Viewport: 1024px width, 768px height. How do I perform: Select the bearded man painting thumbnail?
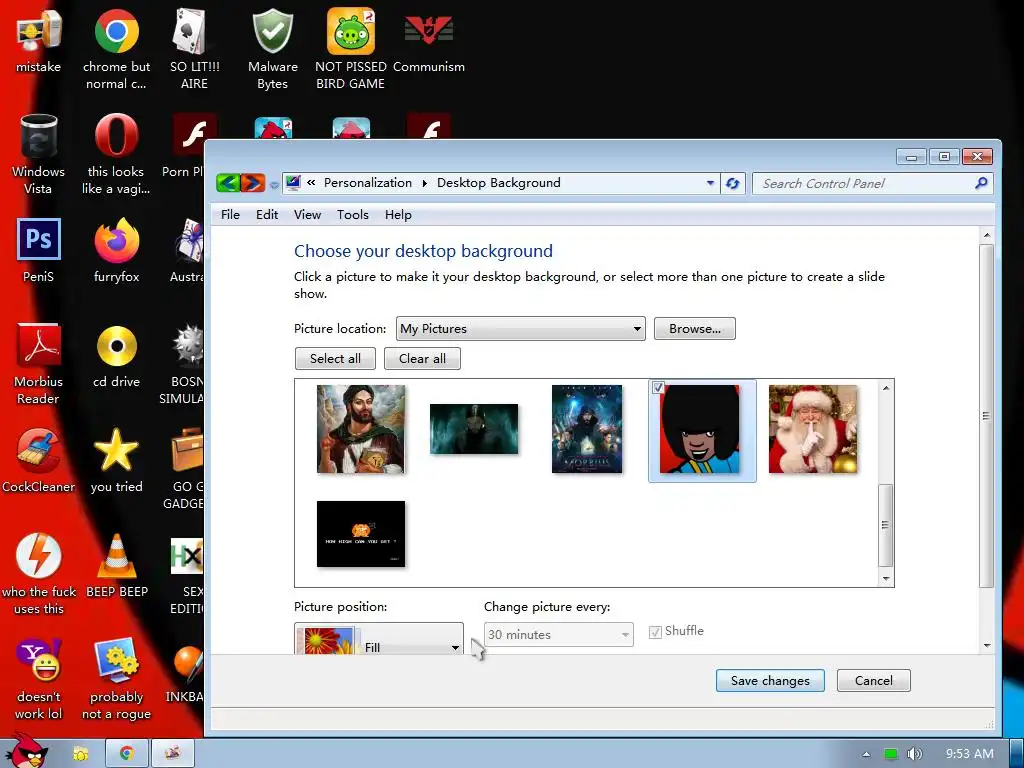point(360,429)
